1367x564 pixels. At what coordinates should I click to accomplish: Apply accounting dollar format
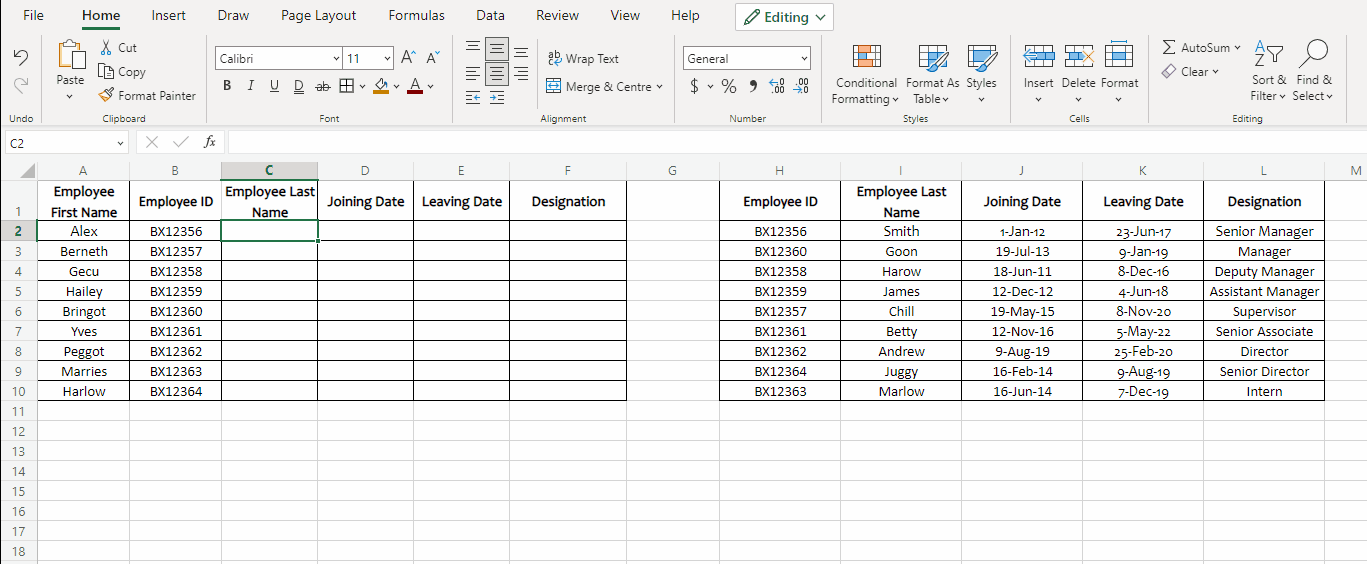[695, 86]
